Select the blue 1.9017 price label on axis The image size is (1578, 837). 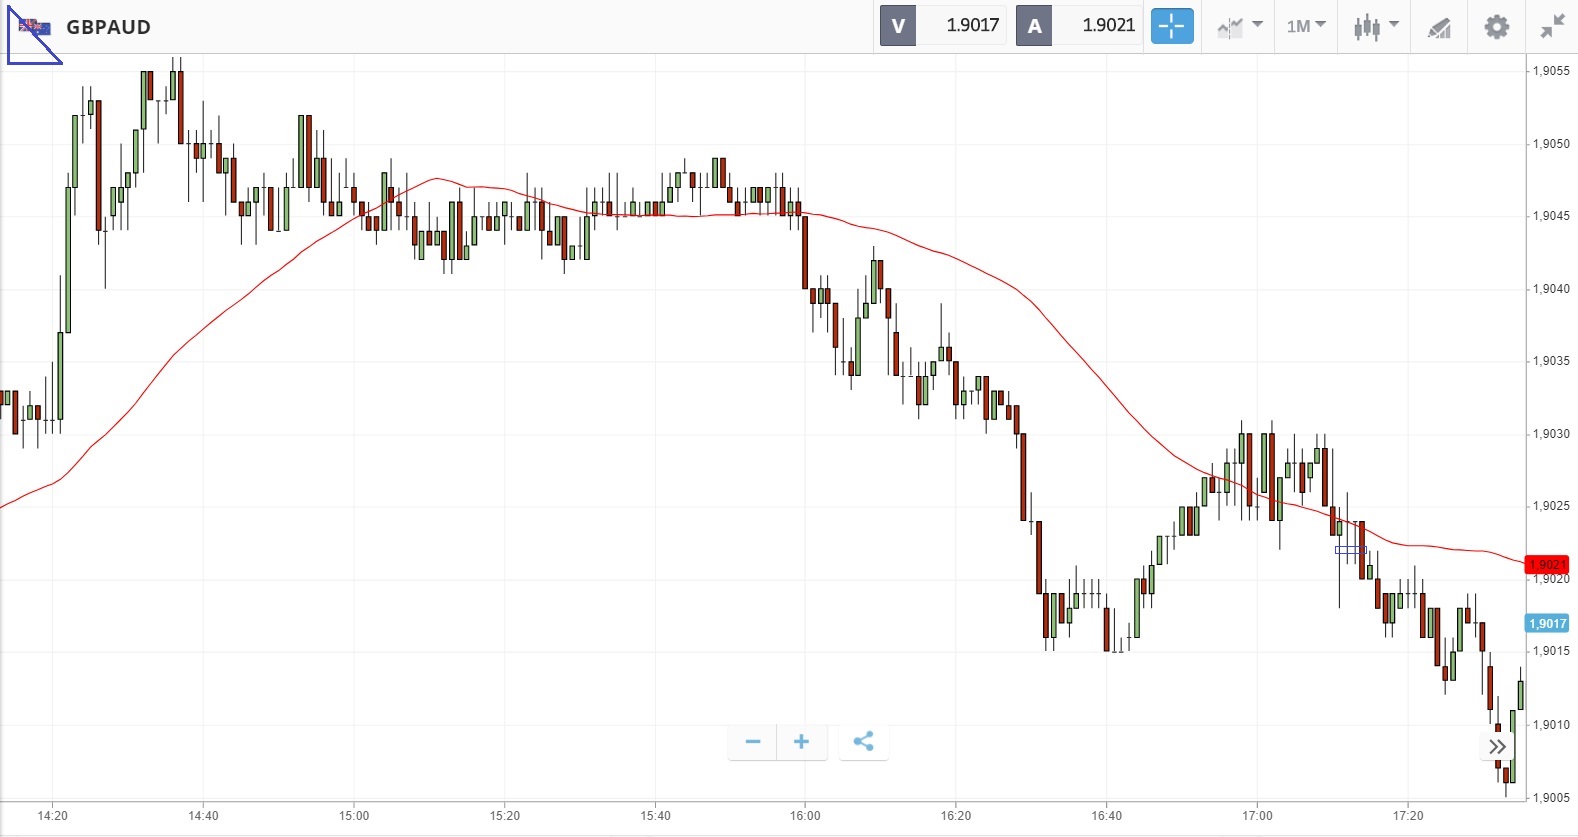pos(1547,624)
